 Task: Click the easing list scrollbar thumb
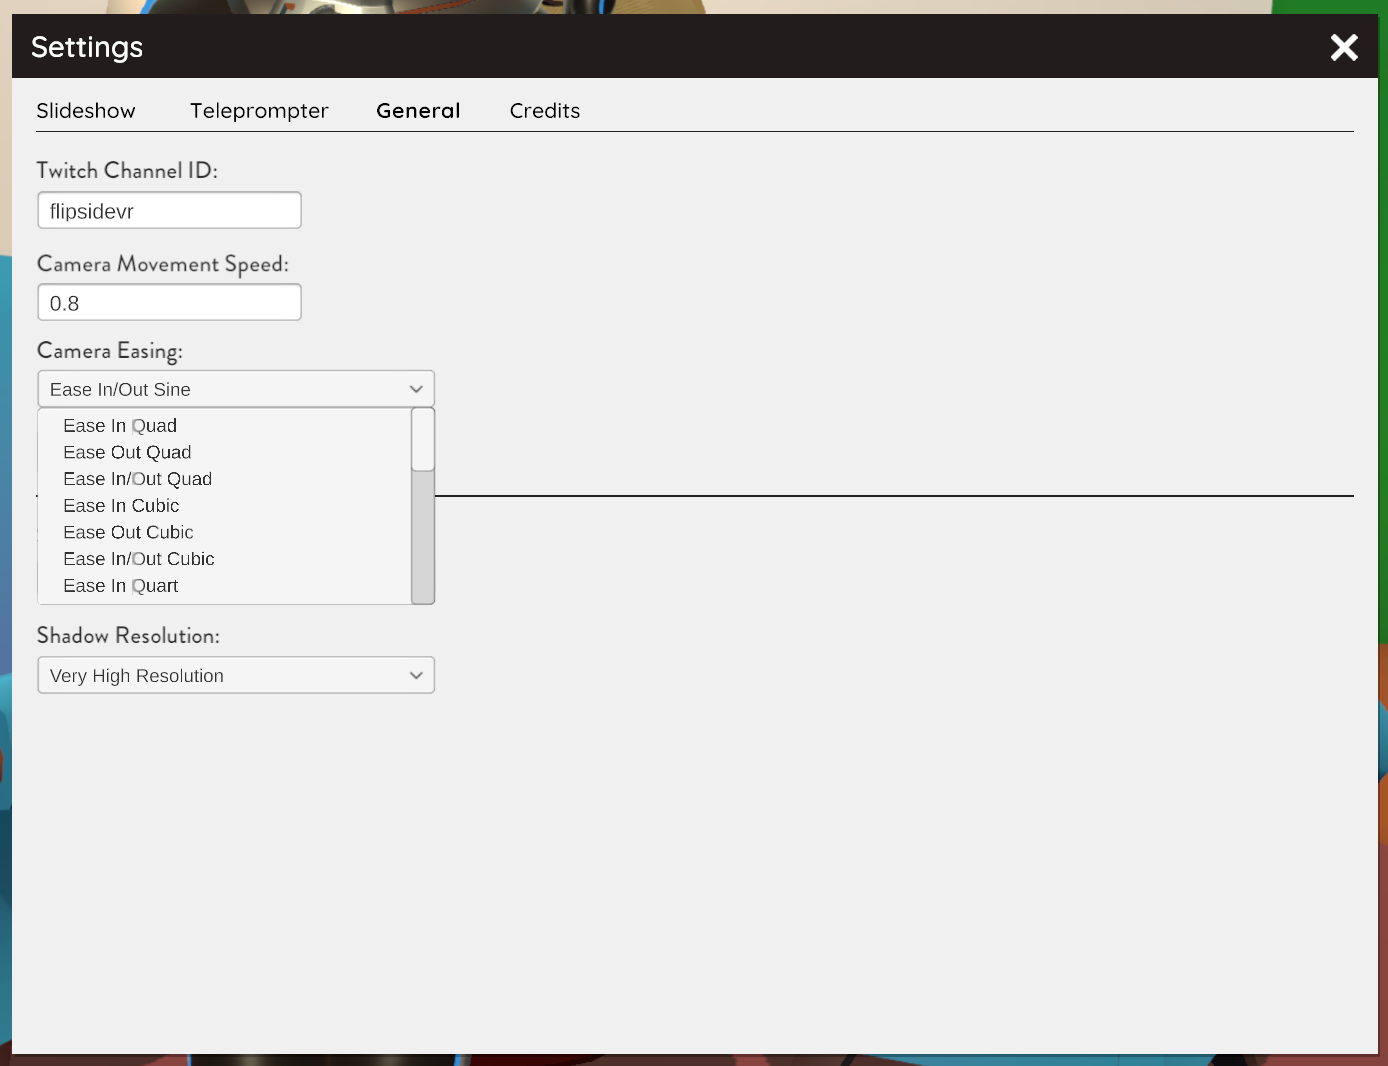coord(423,439)
